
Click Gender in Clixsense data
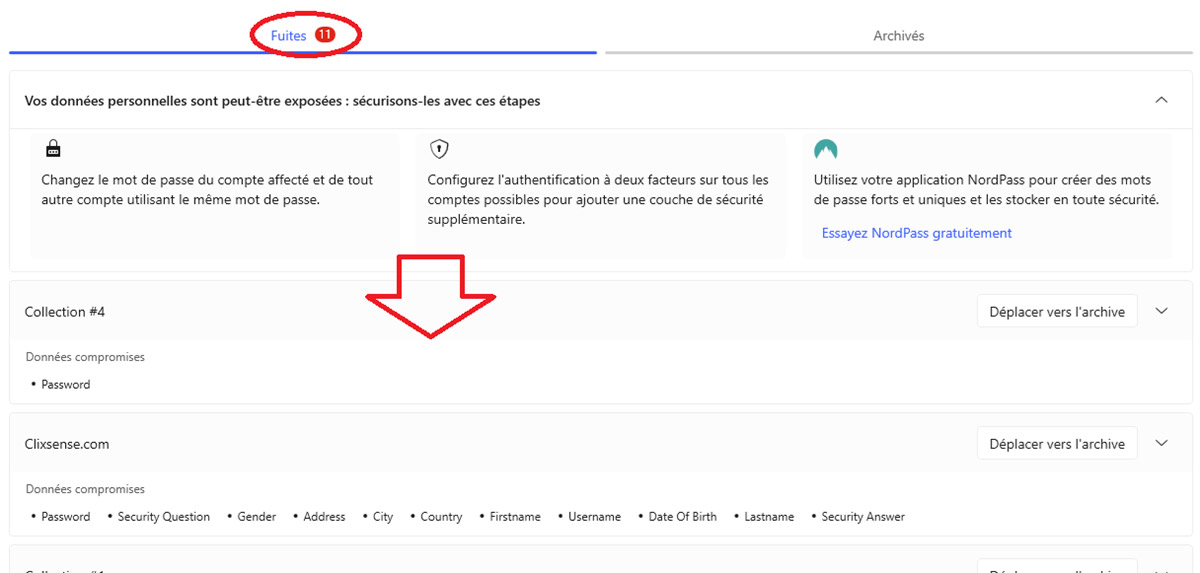(x=256, y=517)
